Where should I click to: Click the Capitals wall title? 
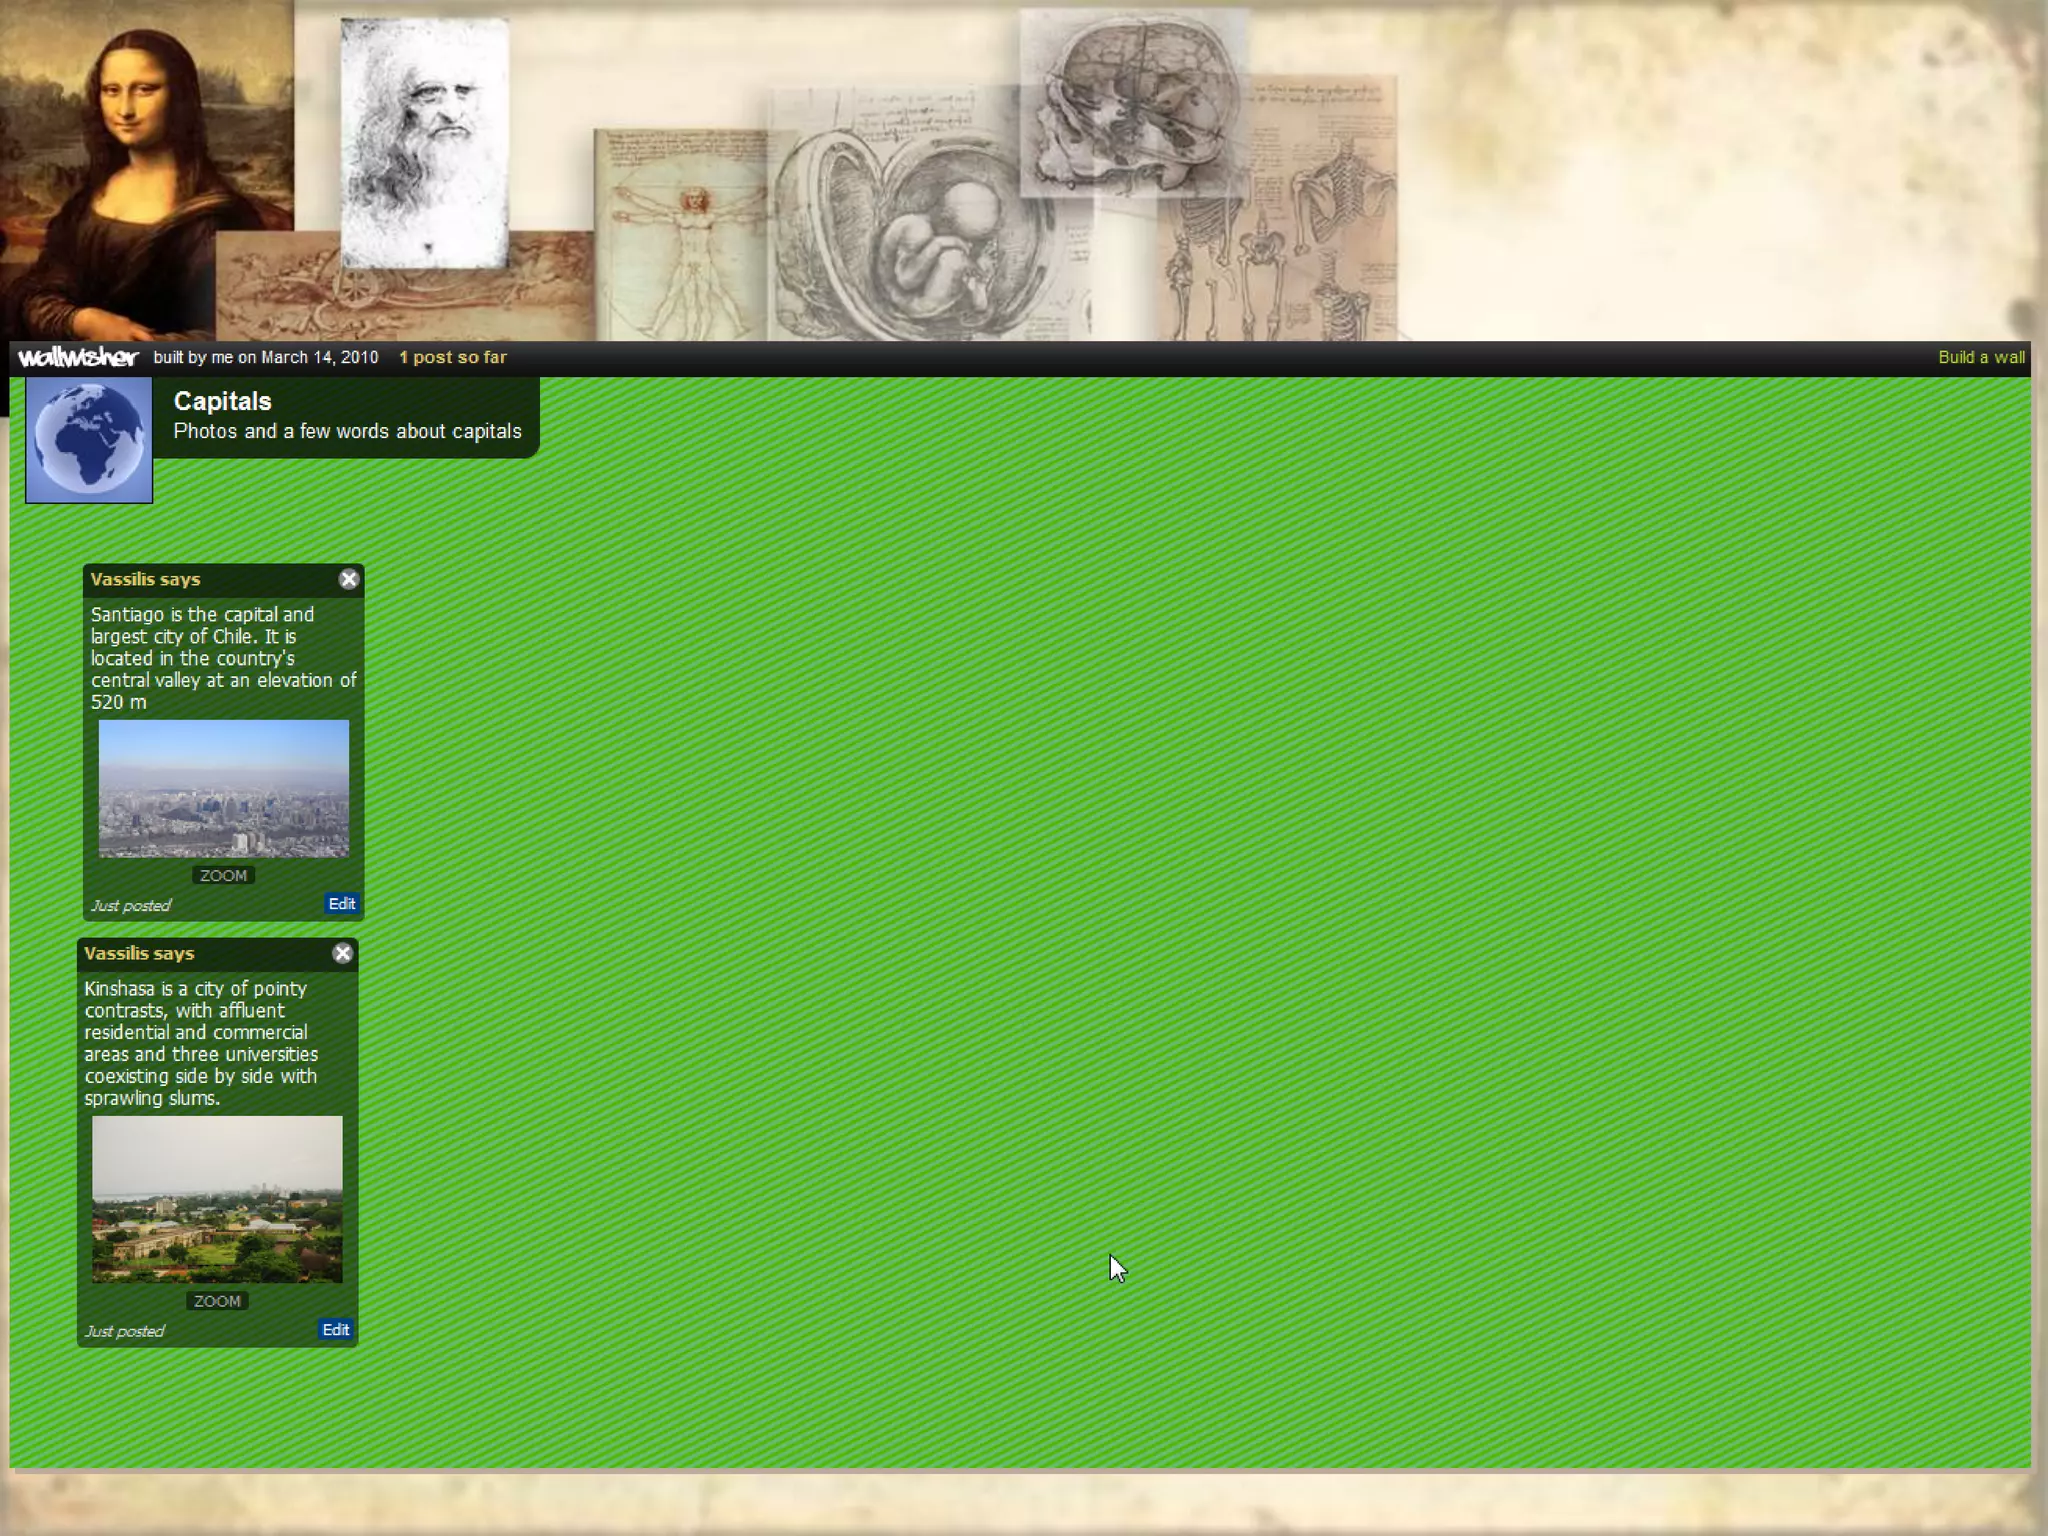point(222,401)
